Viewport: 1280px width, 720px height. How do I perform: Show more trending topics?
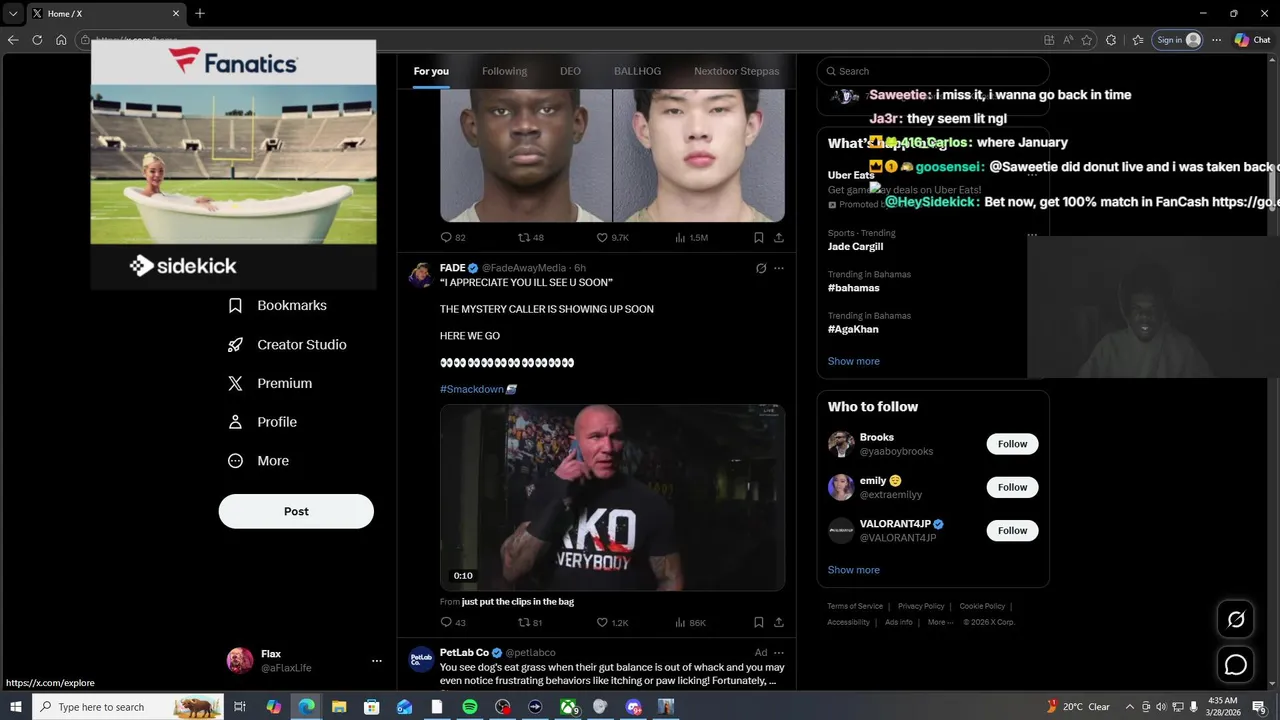[853, 361]
